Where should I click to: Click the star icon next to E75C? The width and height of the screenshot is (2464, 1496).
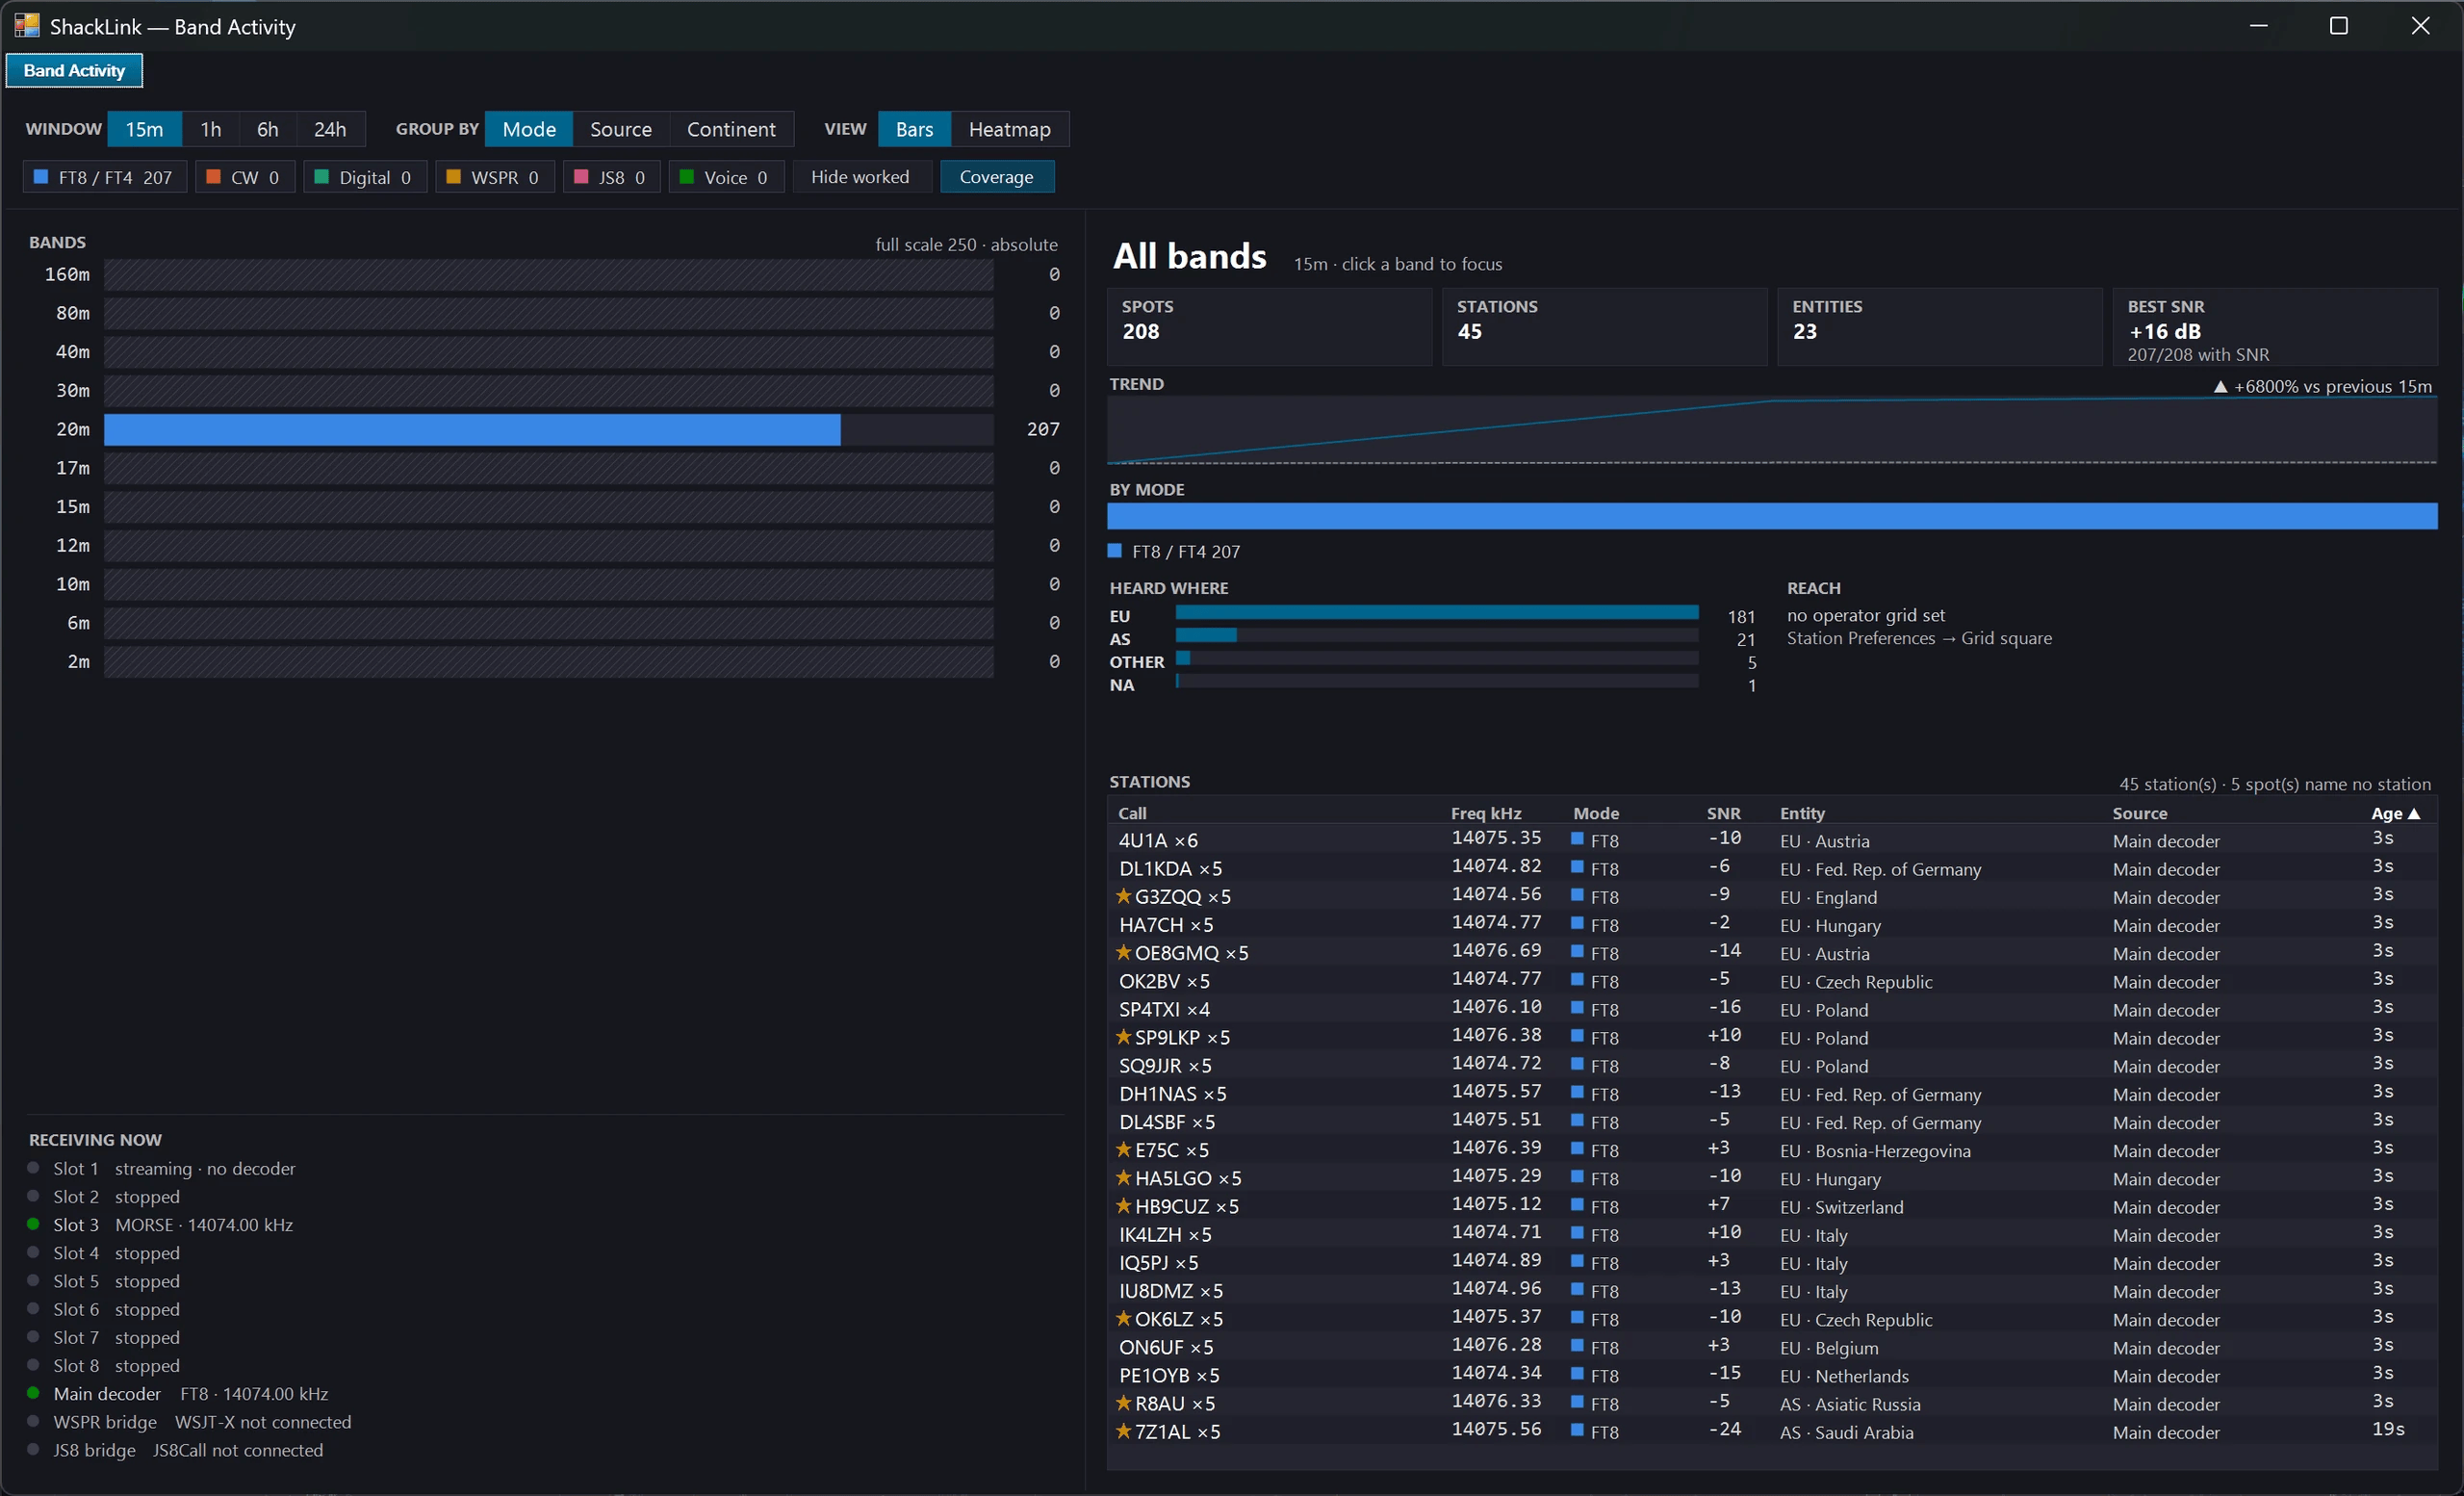pyautogui.click(x=1123, y=1149)
